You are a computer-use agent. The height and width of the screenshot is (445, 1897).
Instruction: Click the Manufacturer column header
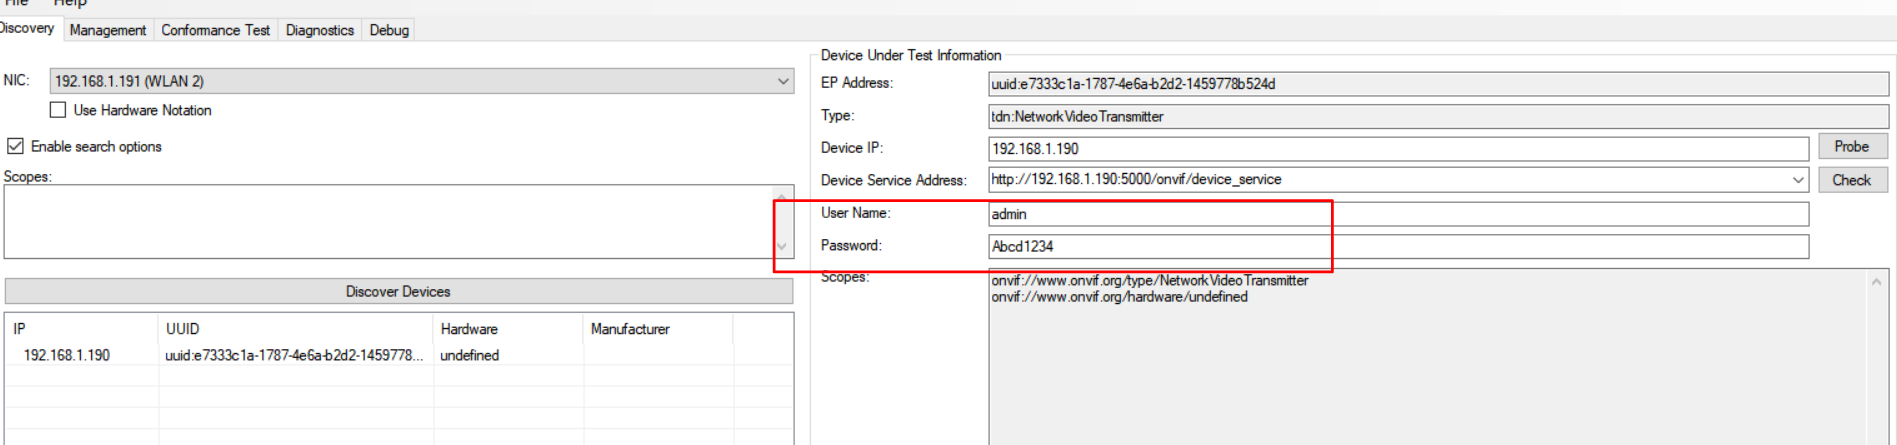[x=658, y=329]
